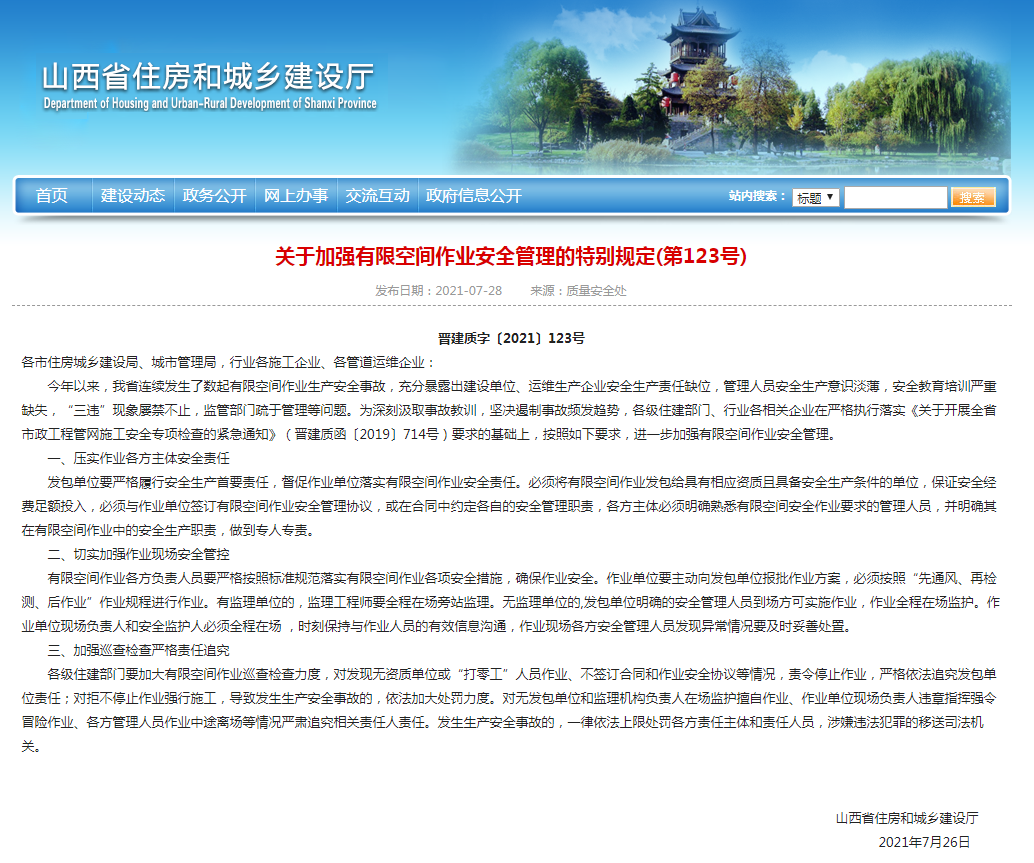
Task: Click the 发布日期 2021-07-28 publish date text
Action: [438, 291]
